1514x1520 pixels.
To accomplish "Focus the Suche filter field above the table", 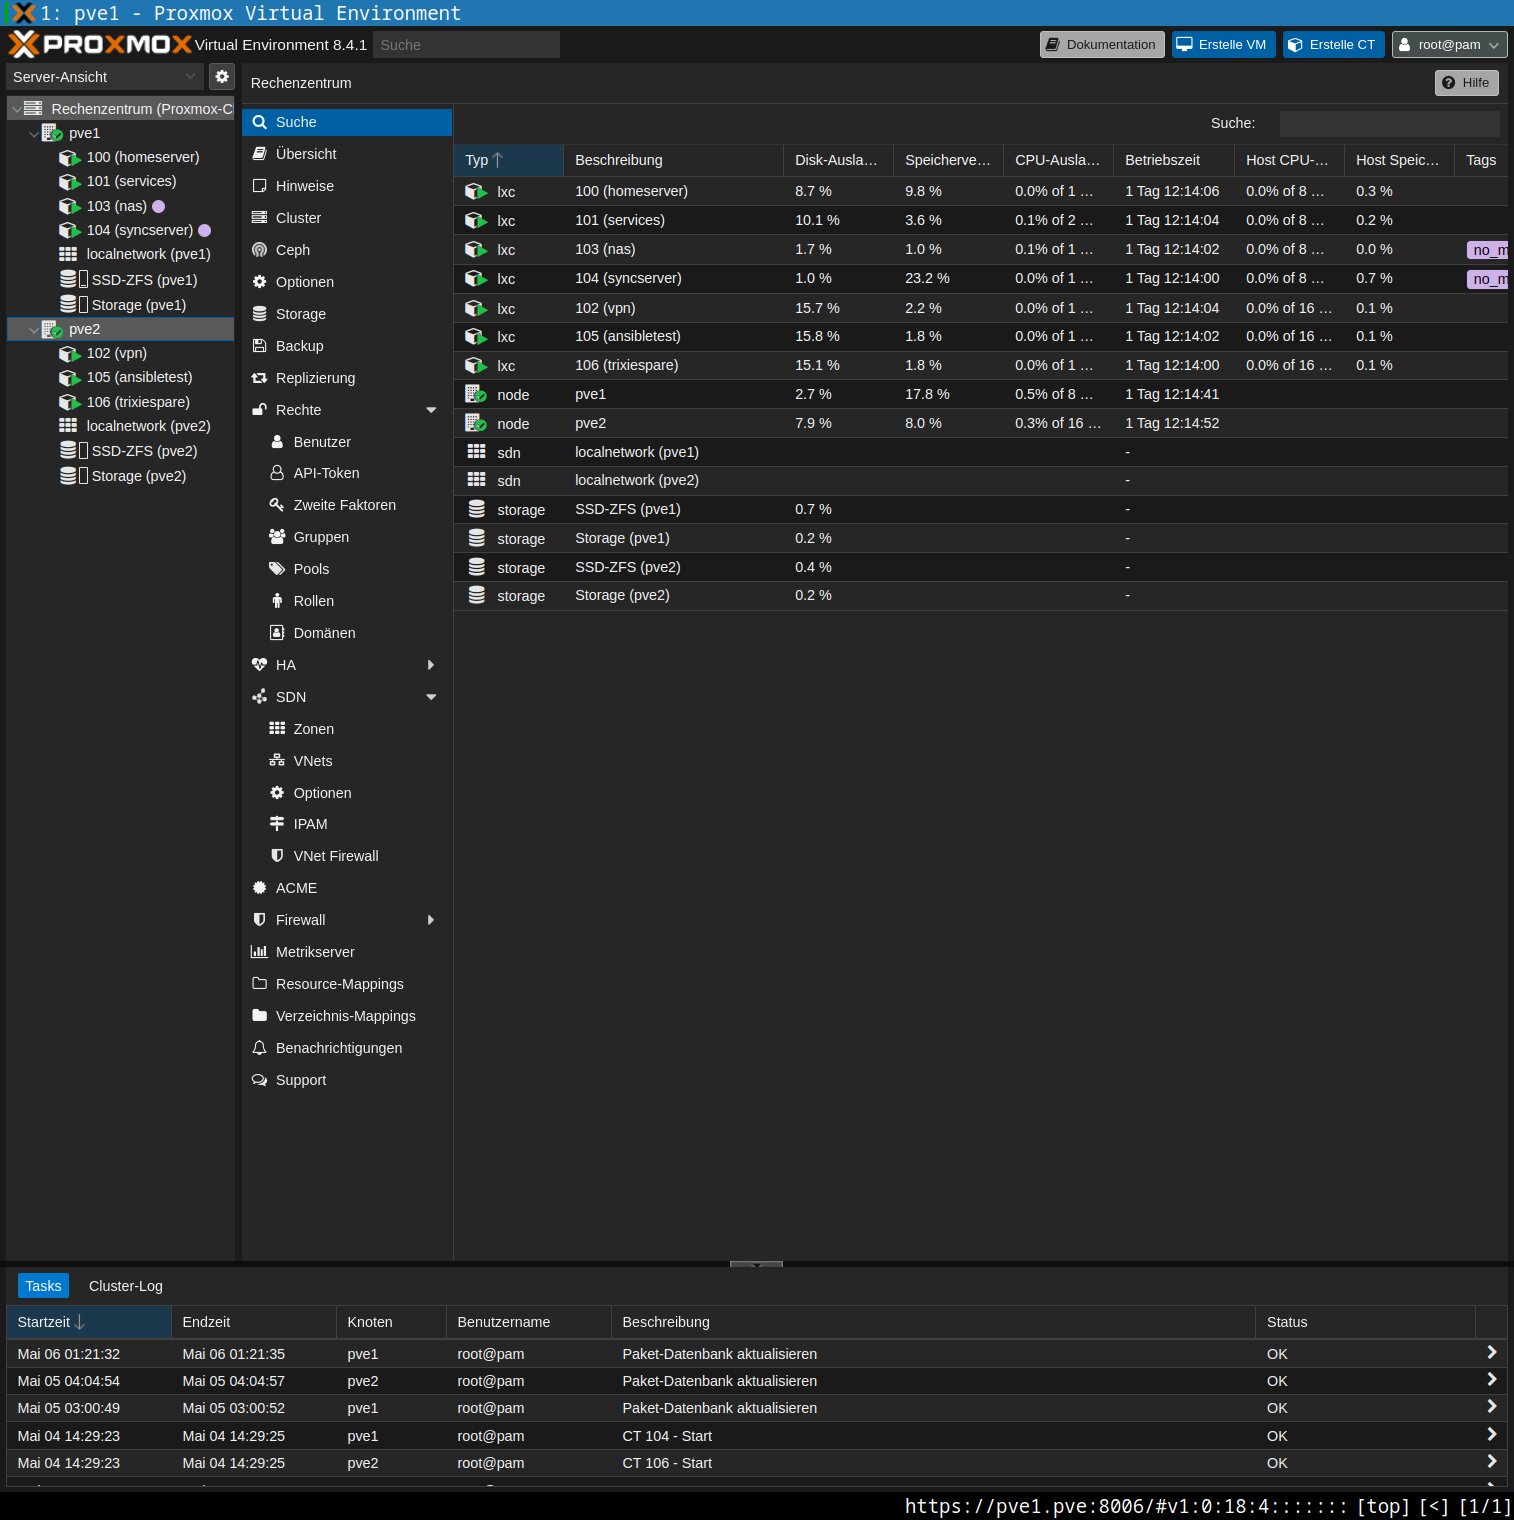I will click(1389, 123).
